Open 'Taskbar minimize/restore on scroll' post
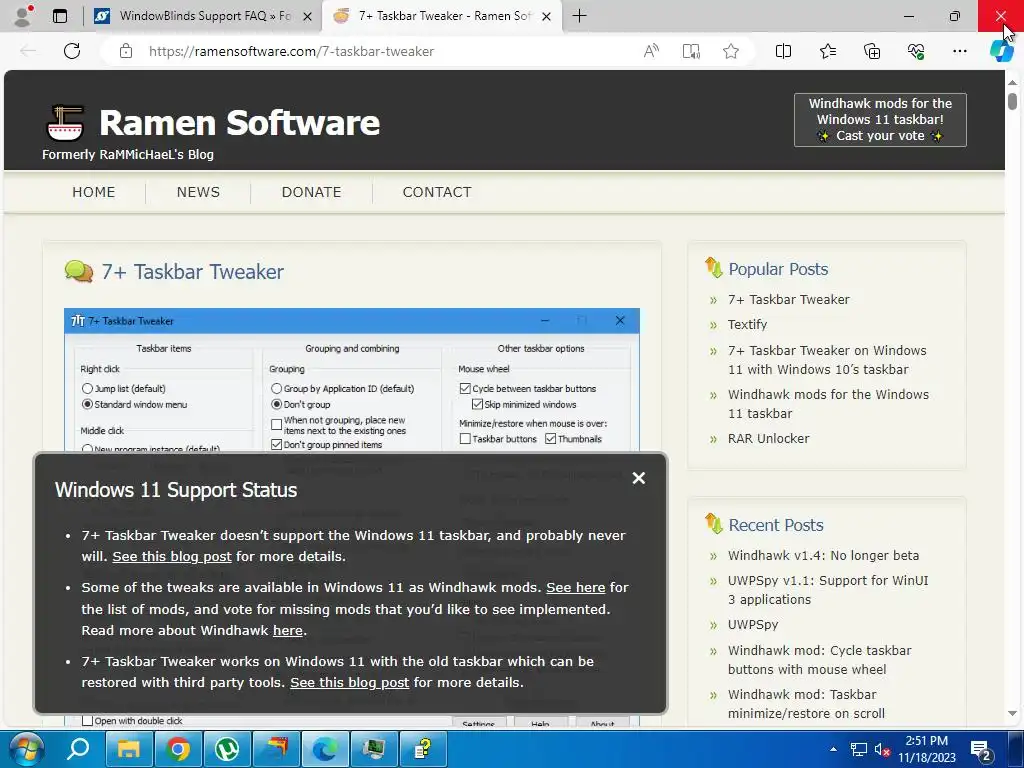The image size is (1024, 768). click(807, 703)
